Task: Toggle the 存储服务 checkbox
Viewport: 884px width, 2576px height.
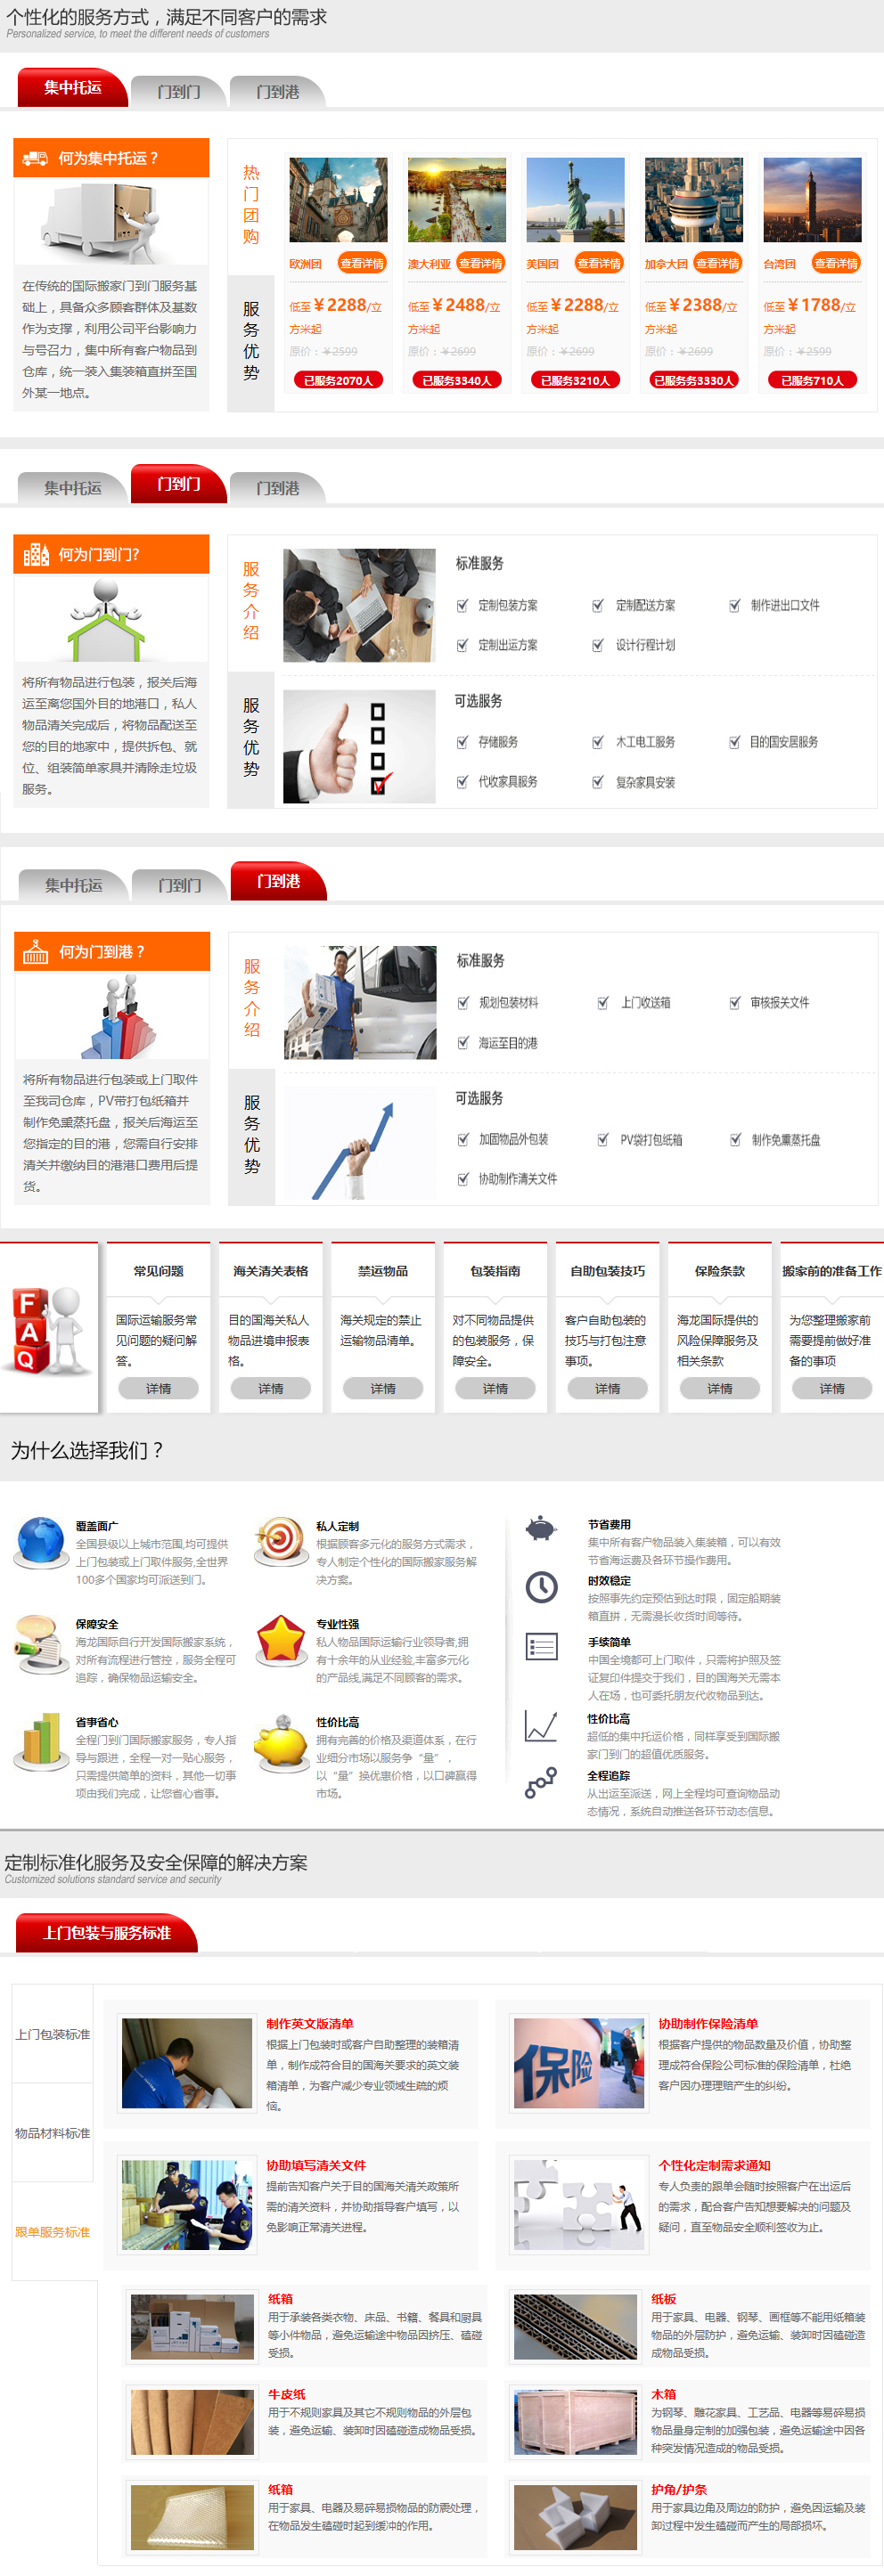Action: pyautogui.click(x=462, y=742)
